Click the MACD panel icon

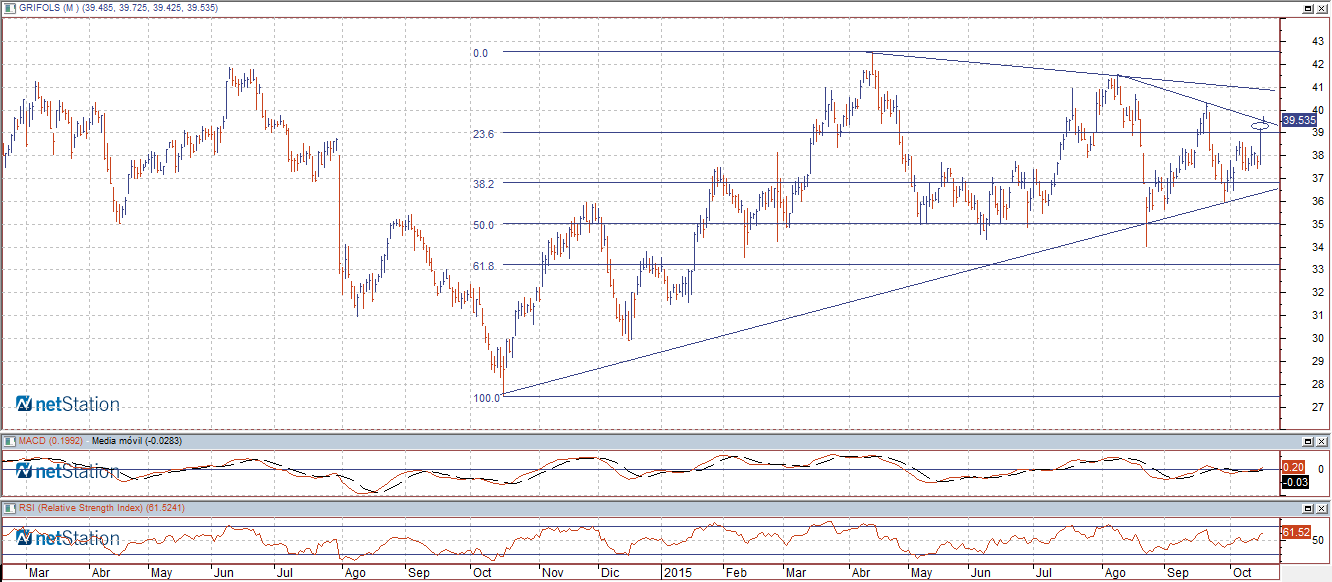point(9,440)
